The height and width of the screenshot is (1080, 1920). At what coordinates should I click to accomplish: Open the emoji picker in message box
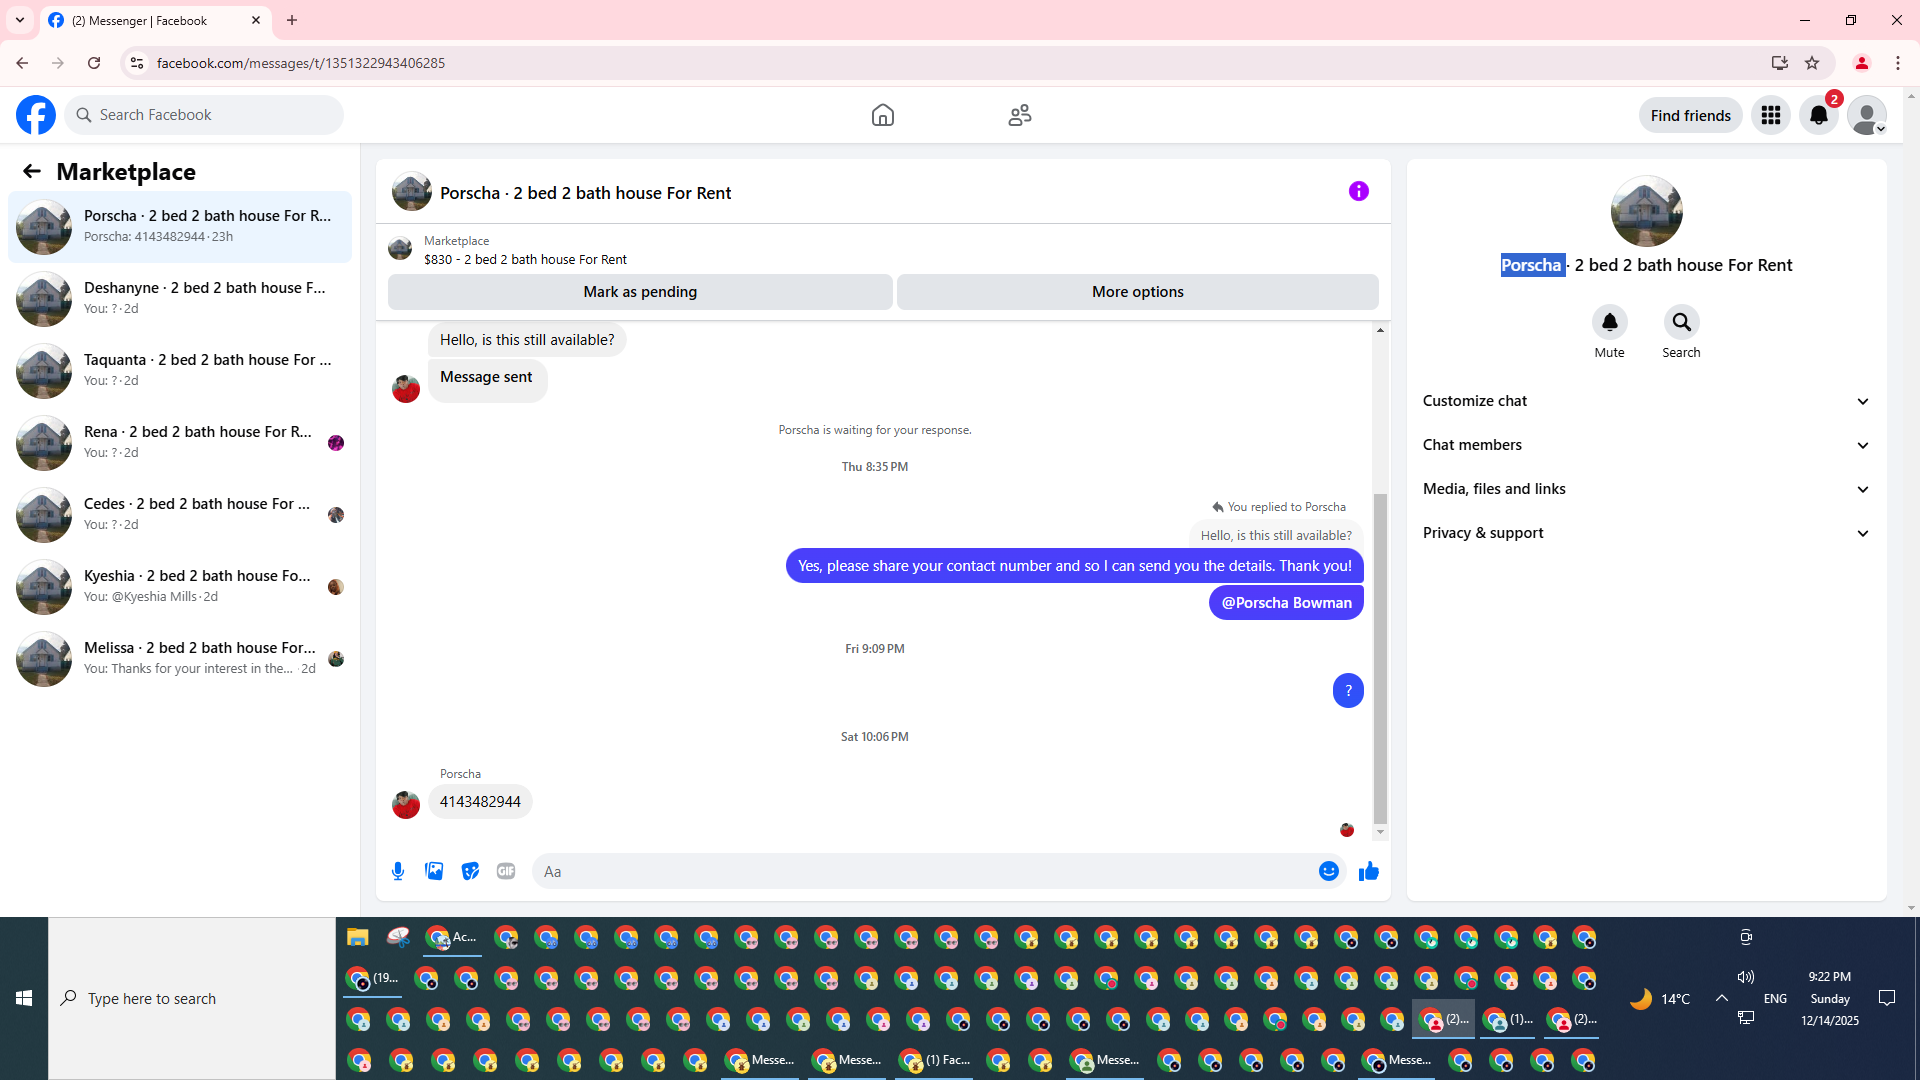[1328, 871]
